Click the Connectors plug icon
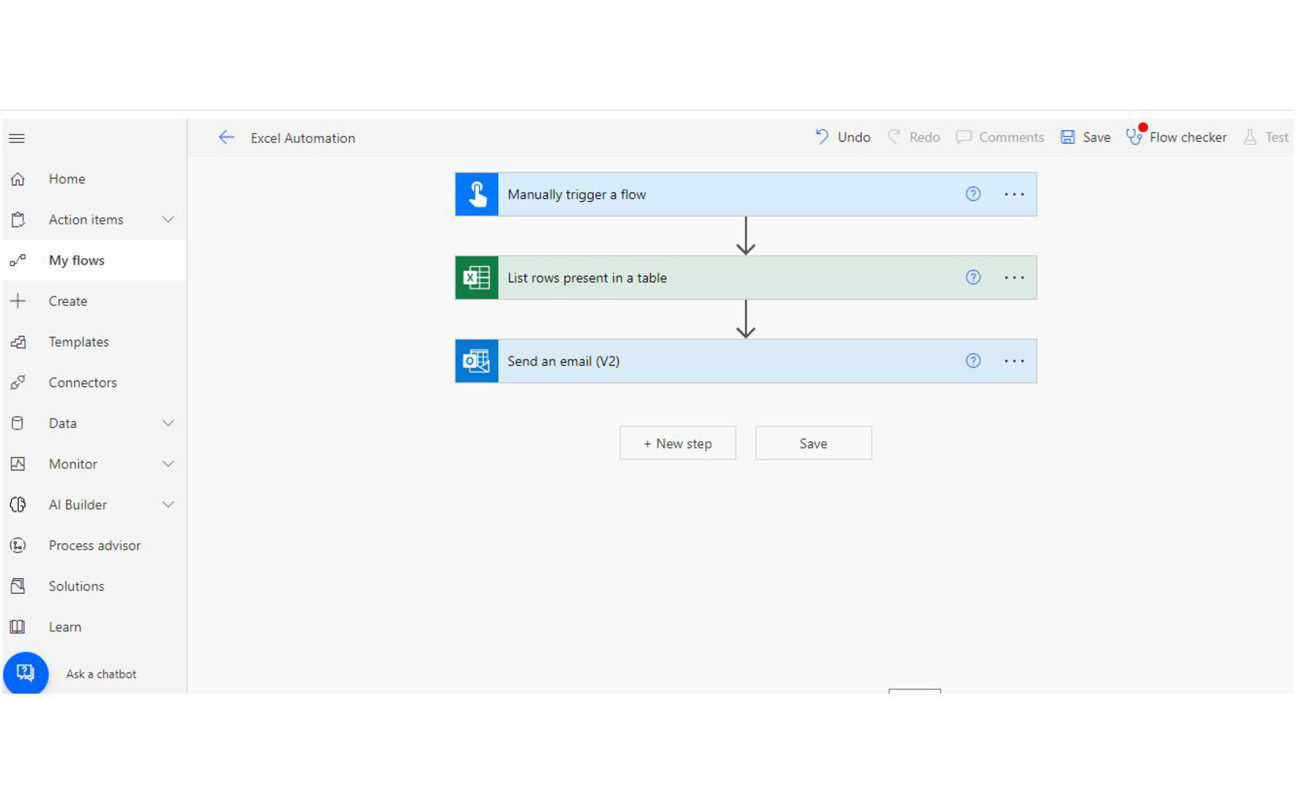Image resolution: width=1300 pixels, height=800 pixels. click(x=18, y=383)
